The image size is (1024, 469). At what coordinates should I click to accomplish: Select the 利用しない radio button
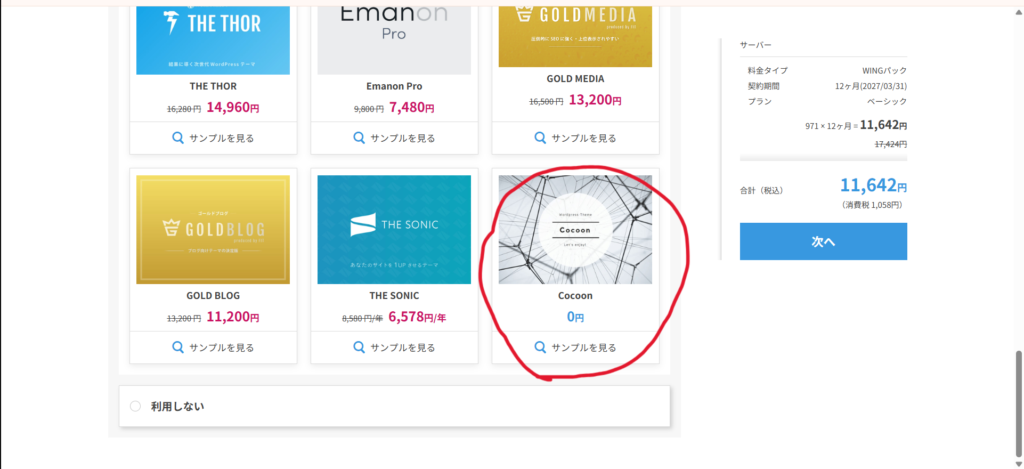[135, 407]
